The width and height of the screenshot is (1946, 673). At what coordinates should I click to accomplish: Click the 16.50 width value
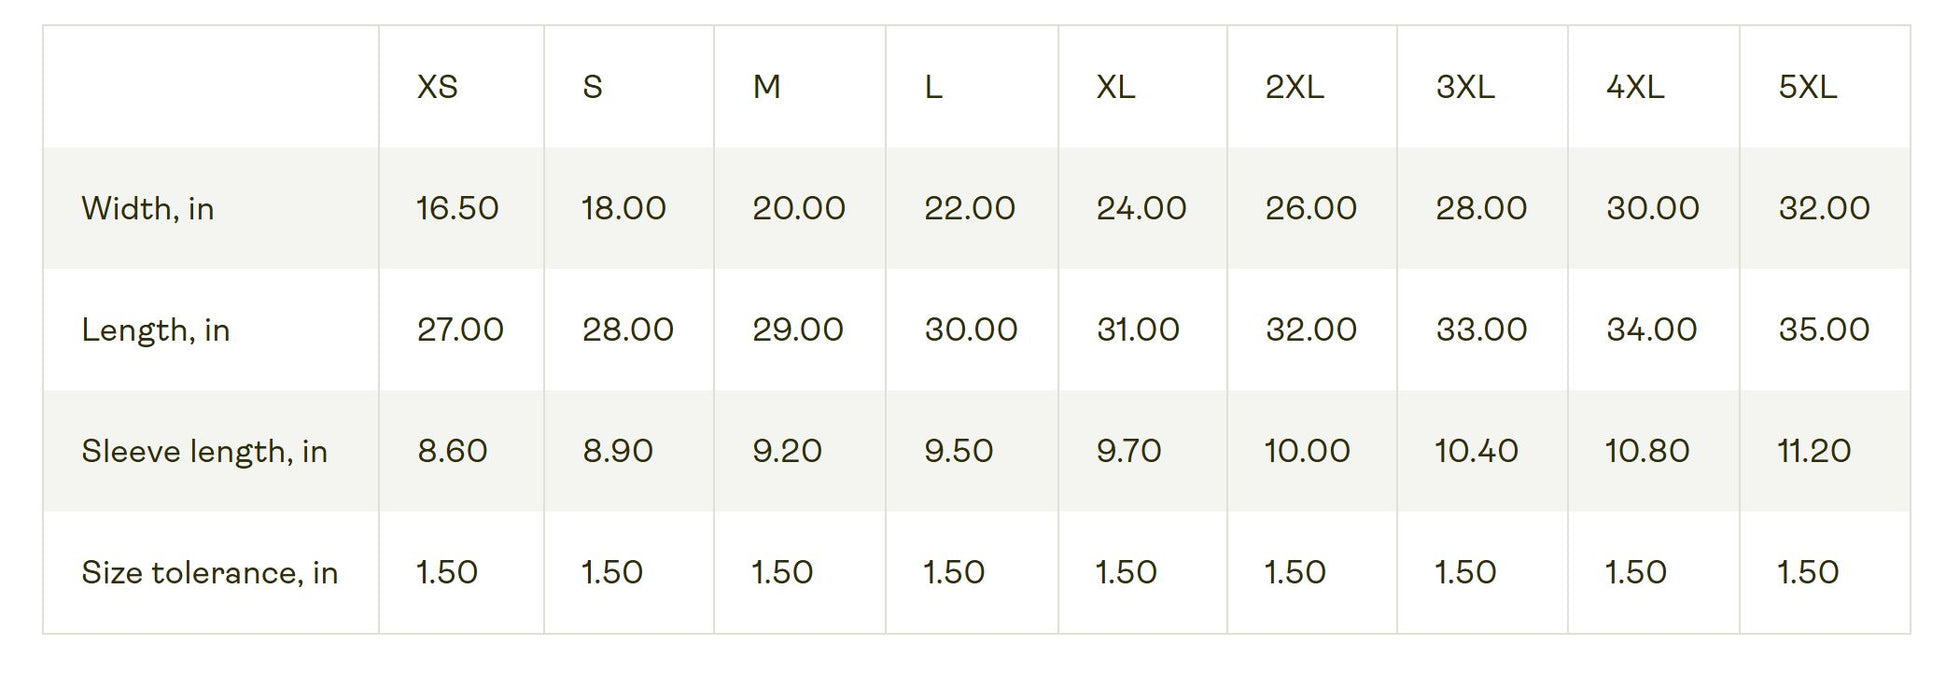pos(457,208)
